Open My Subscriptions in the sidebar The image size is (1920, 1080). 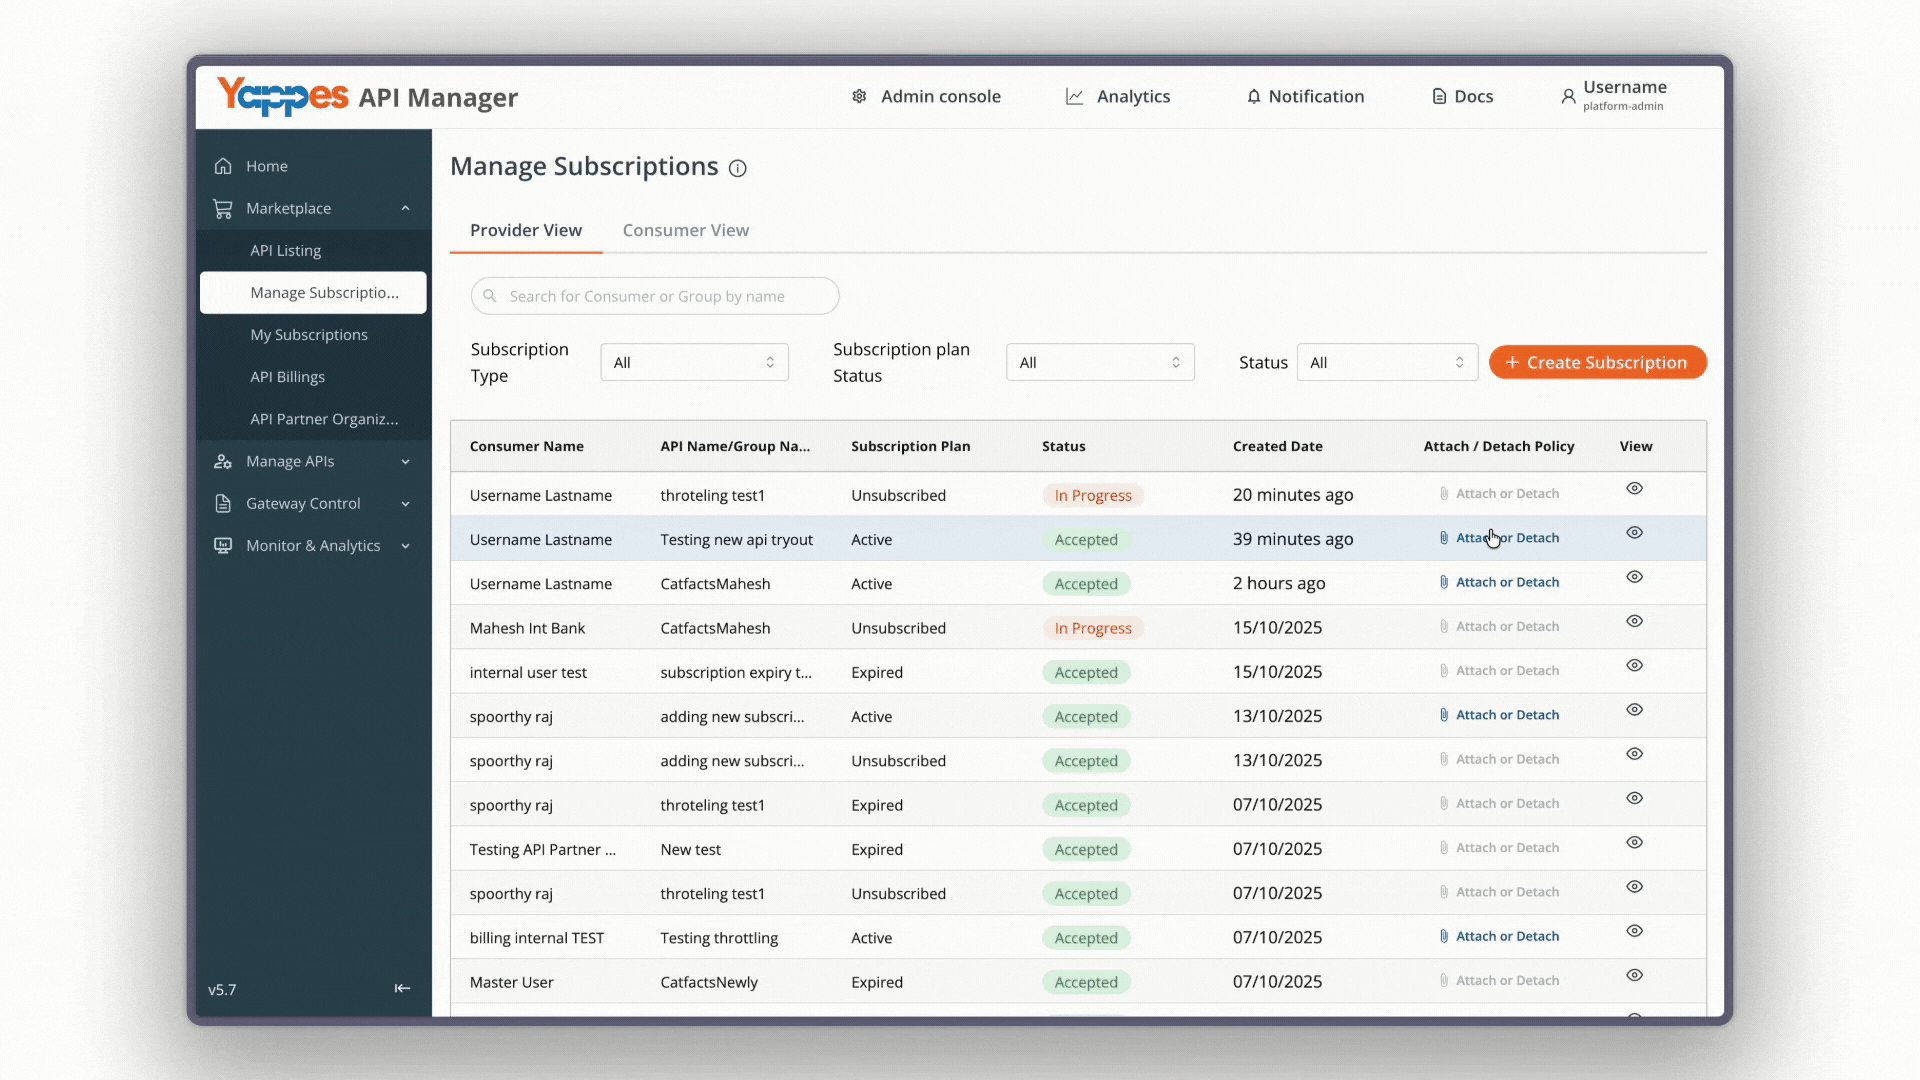pos(309,335)
